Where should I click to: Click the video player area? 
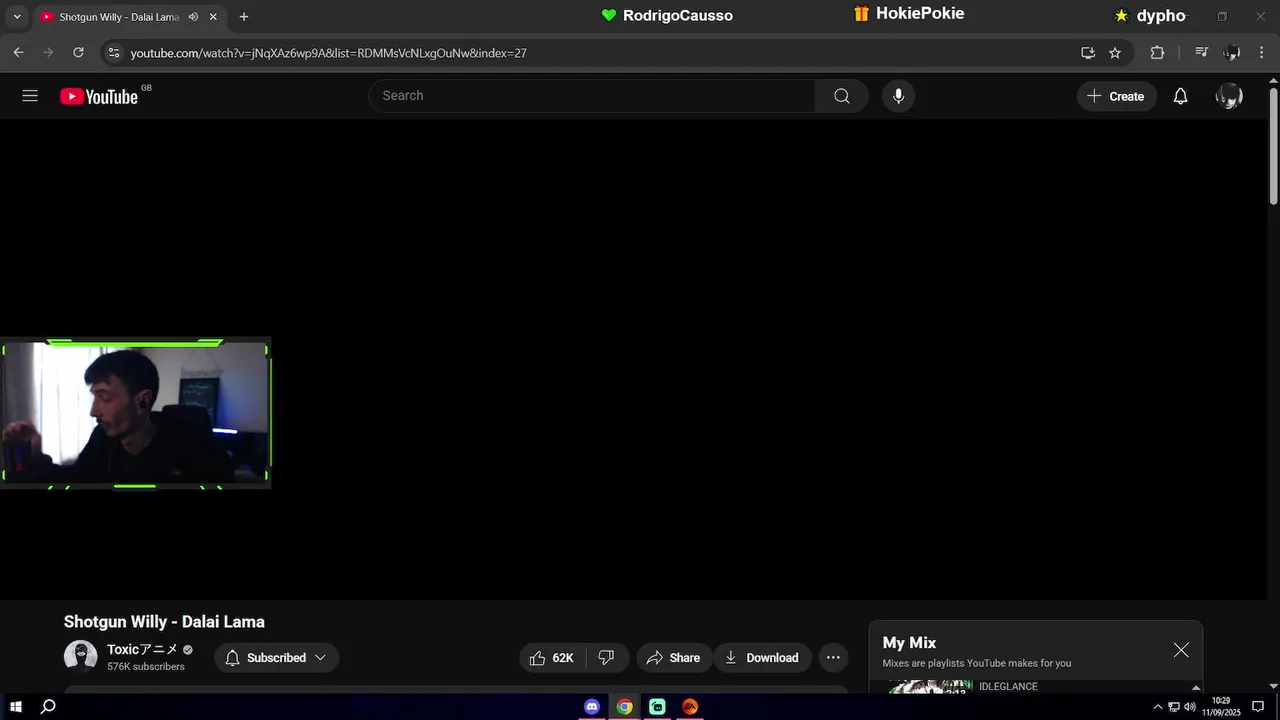pyautogui.click(x=634, y=360)
